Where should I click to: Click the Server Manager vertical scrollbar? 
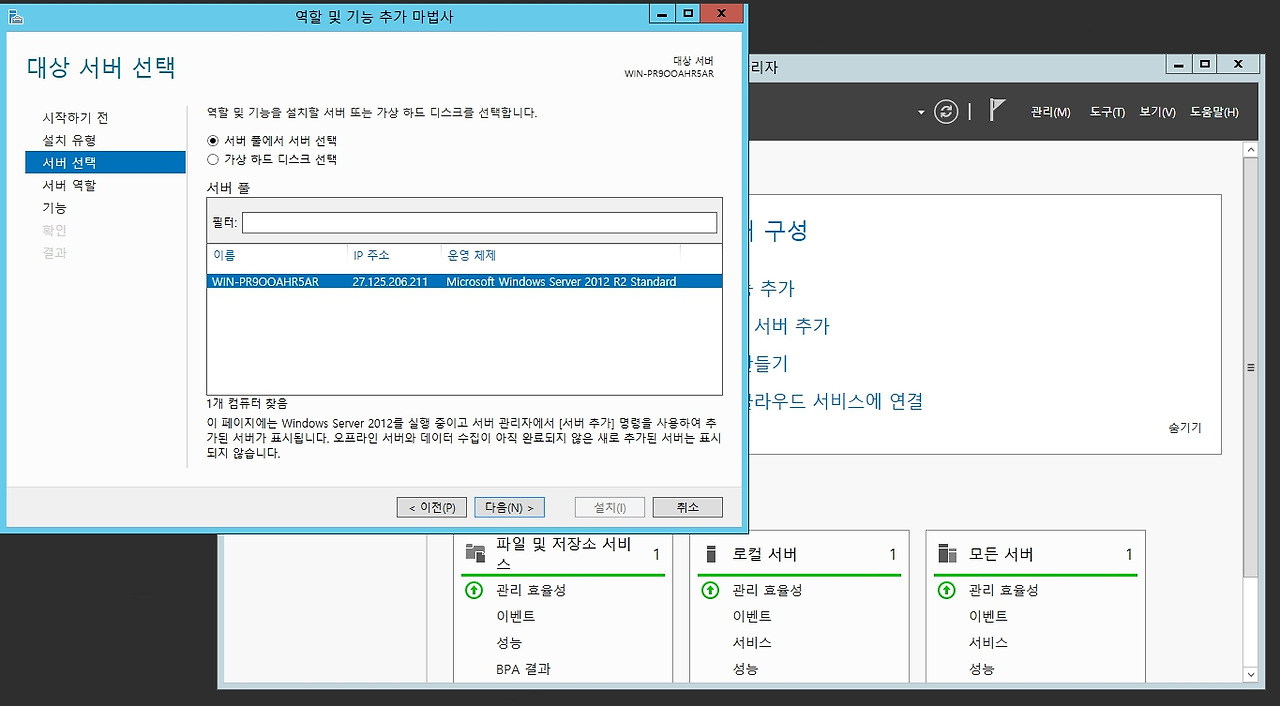[1249, 368]
